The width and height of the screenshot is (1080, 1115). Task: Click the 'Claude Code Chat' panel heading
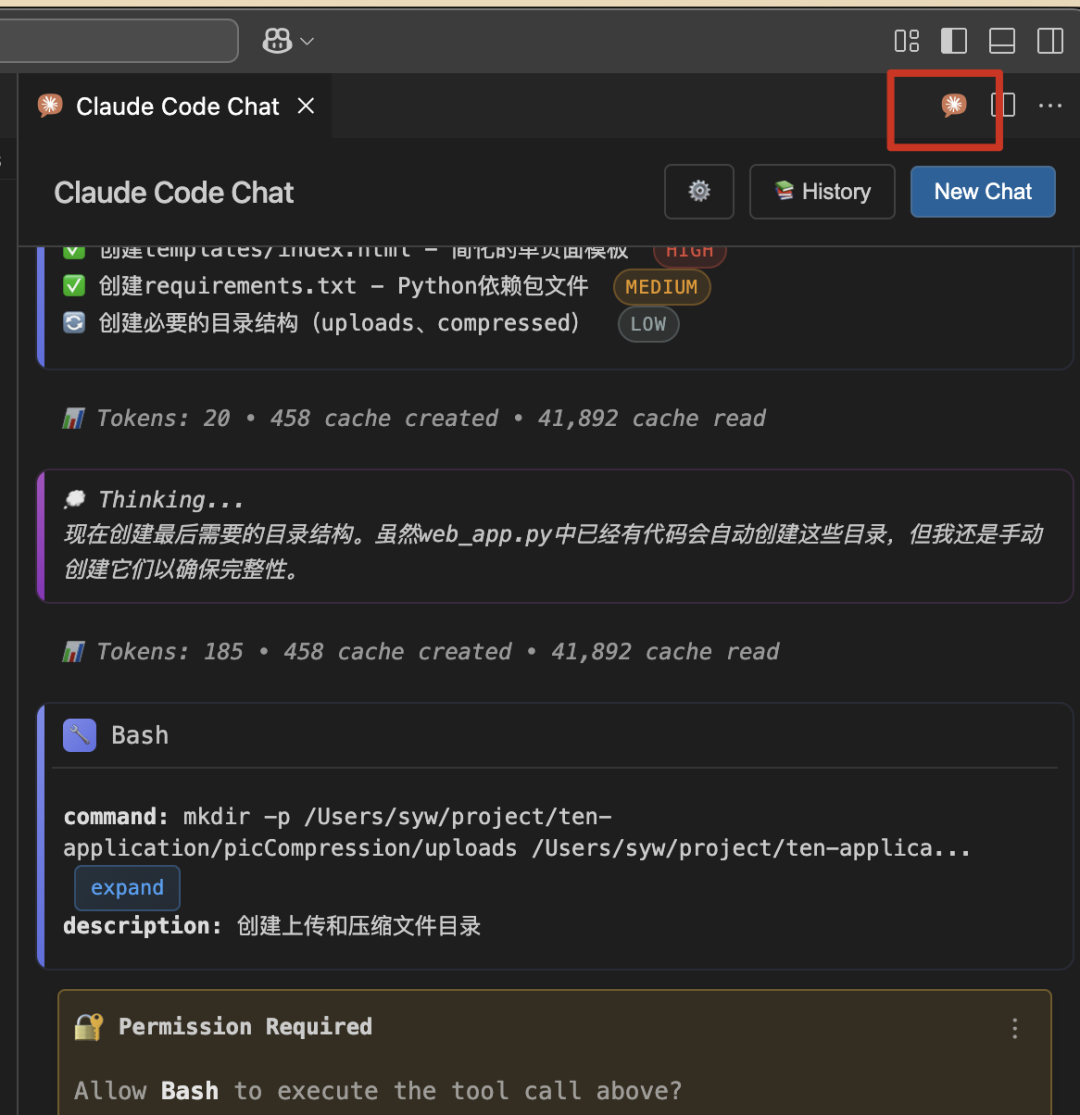[173, 192]
